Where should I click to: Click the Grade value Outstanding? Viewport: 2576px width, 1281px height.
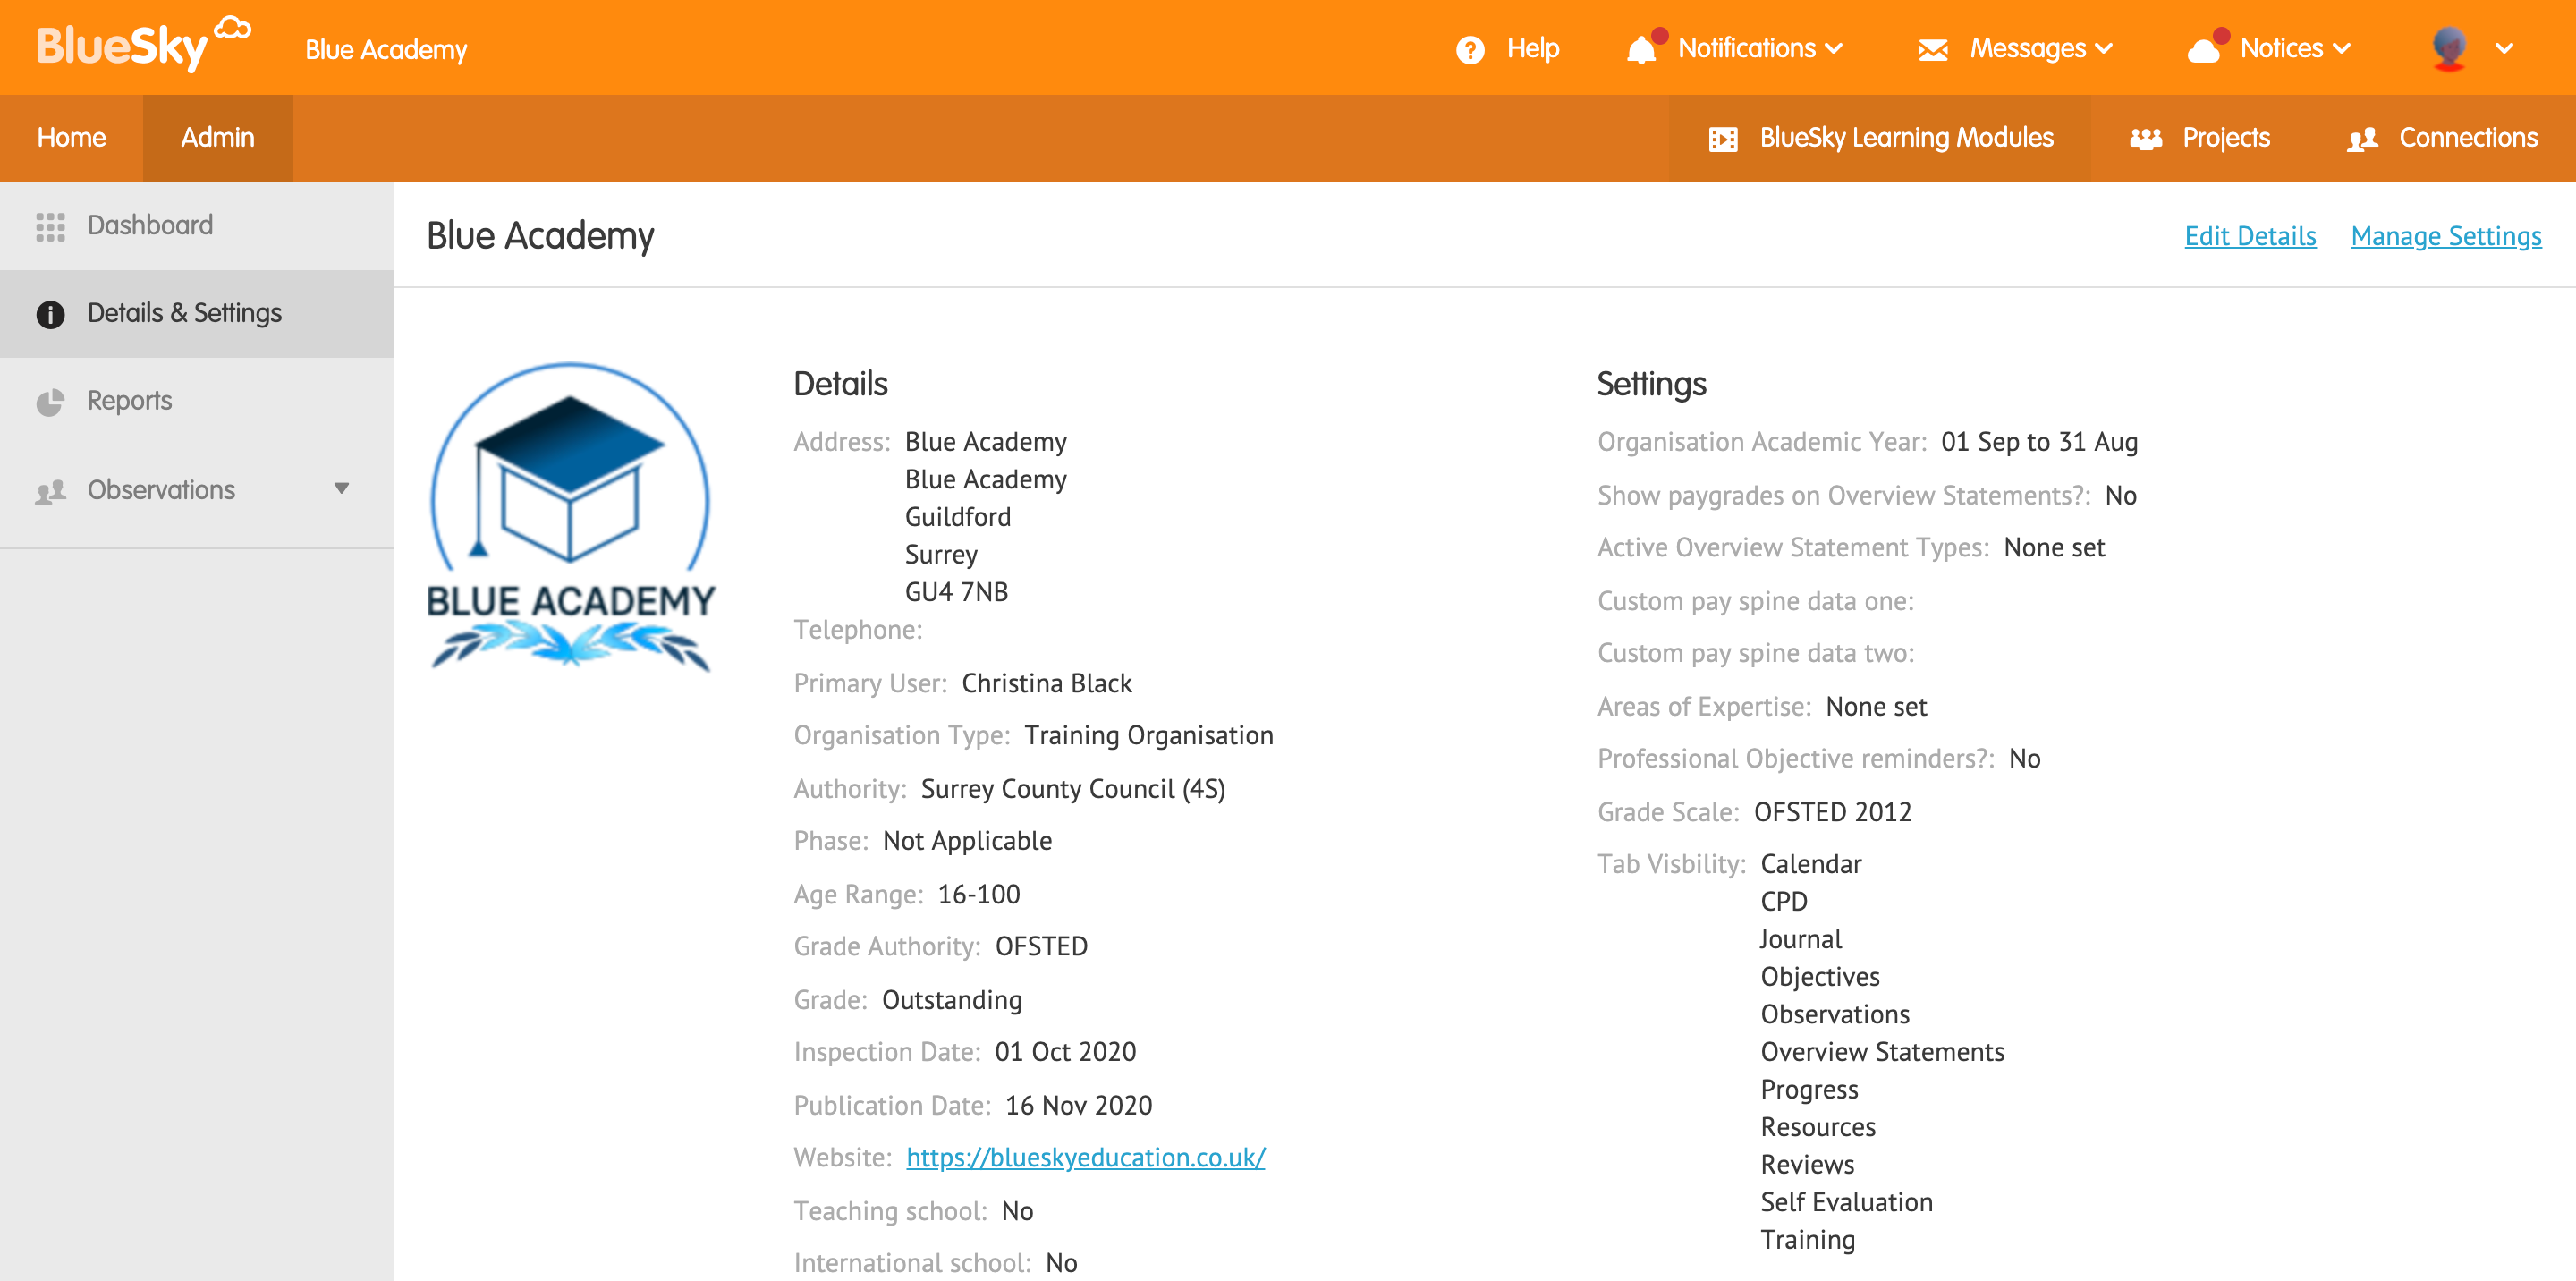[952, 1001]
